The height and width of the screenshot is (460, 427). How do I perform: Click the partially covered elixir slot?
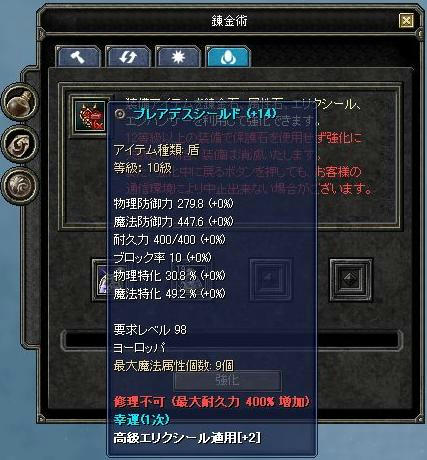coord(100,280)
